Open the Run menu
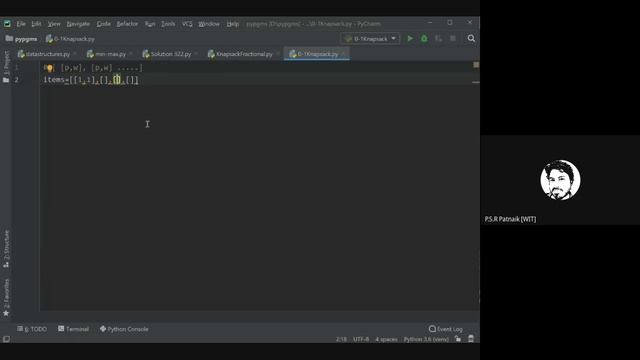Viewport: 640px width, 360px height. point(150,24)
